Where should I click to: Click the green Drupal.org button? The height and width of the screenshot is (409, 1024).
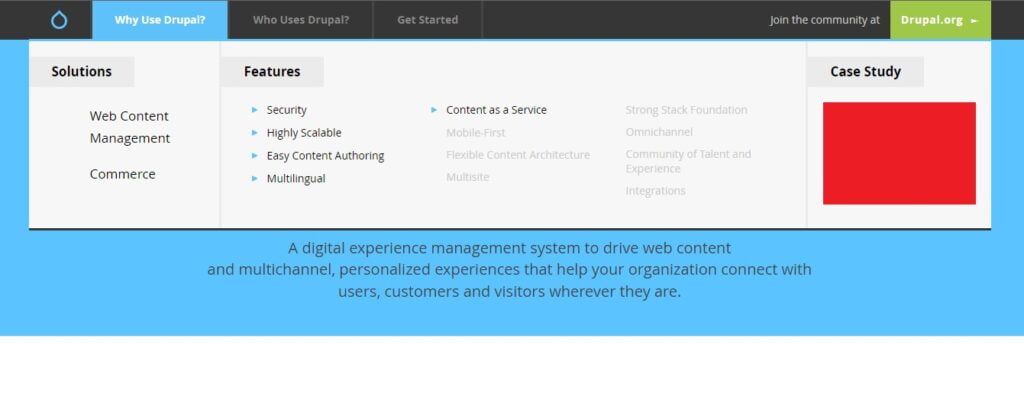940,20
